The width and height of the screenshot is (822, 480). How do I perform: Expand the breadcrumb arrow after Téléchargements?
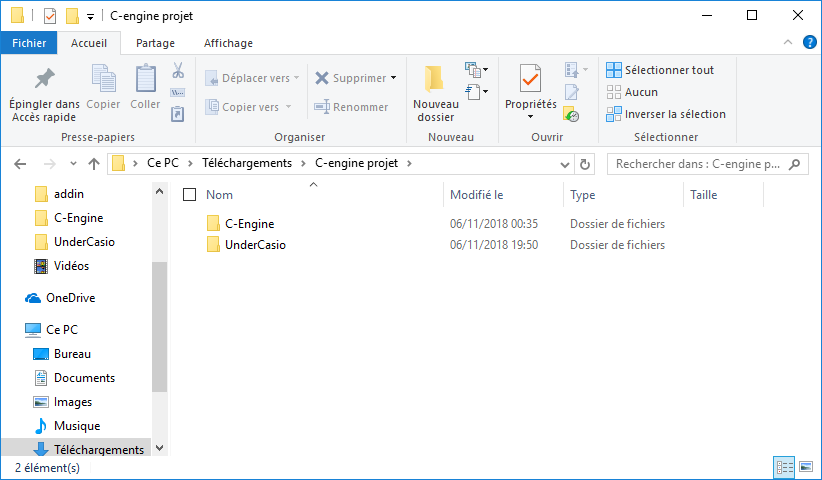point(304,163)
